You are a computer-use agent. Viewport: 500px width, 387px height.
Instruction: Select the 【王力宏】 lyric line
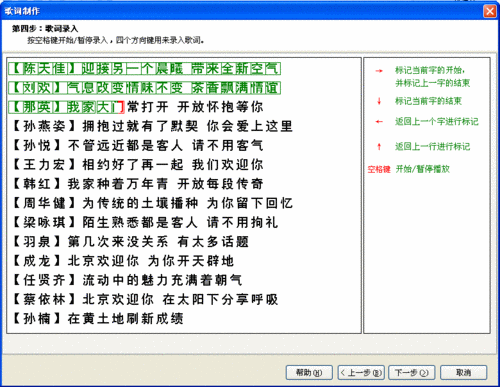(137, 165)
